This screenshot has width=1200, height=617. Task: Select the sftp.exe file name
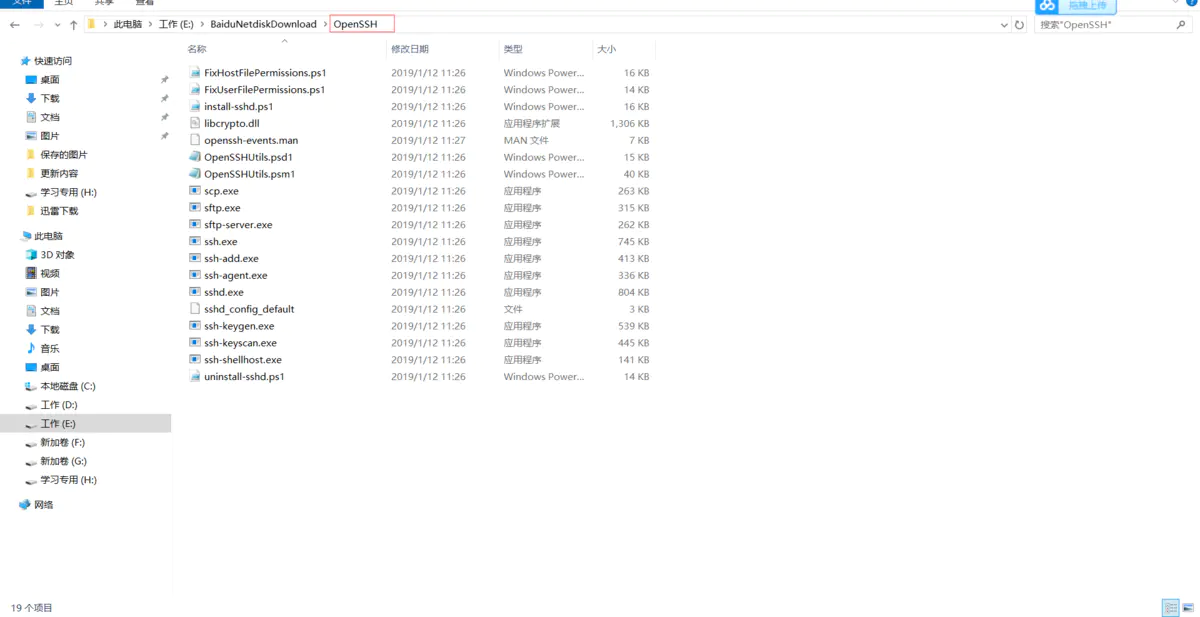tap(222, 208)
